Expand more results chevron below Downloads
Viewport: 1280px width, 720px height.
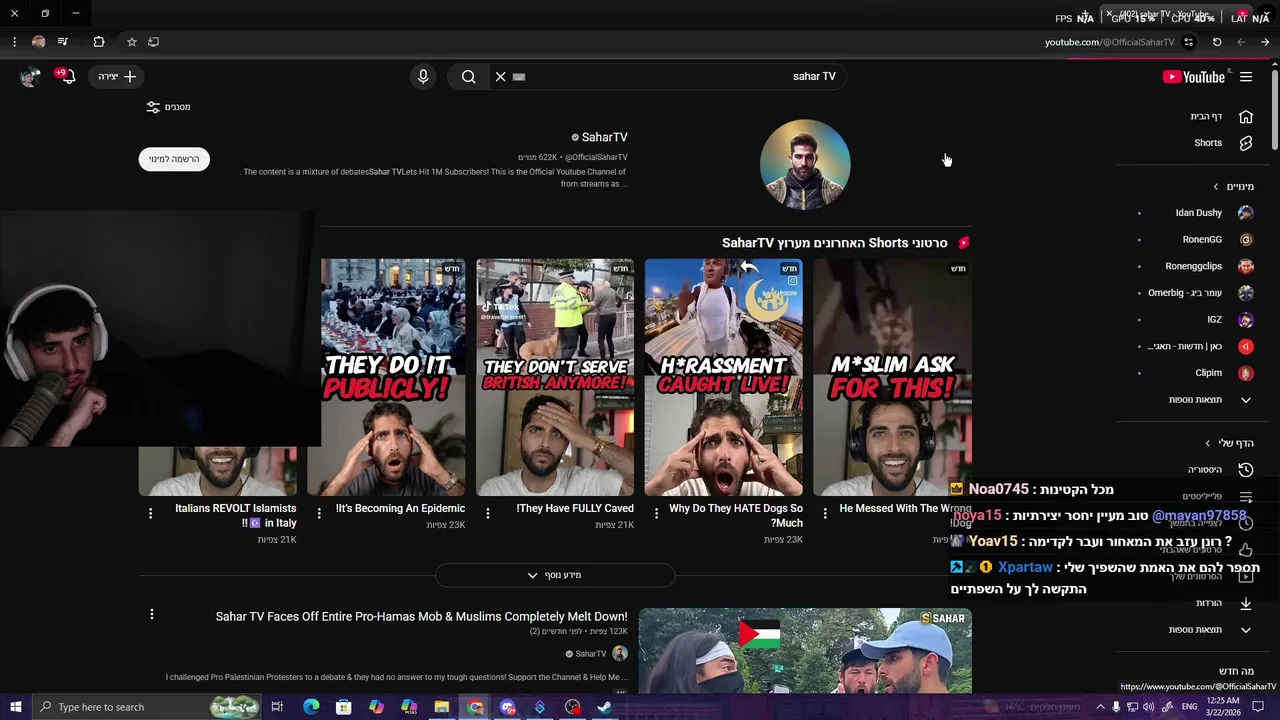click(1246, 630)
